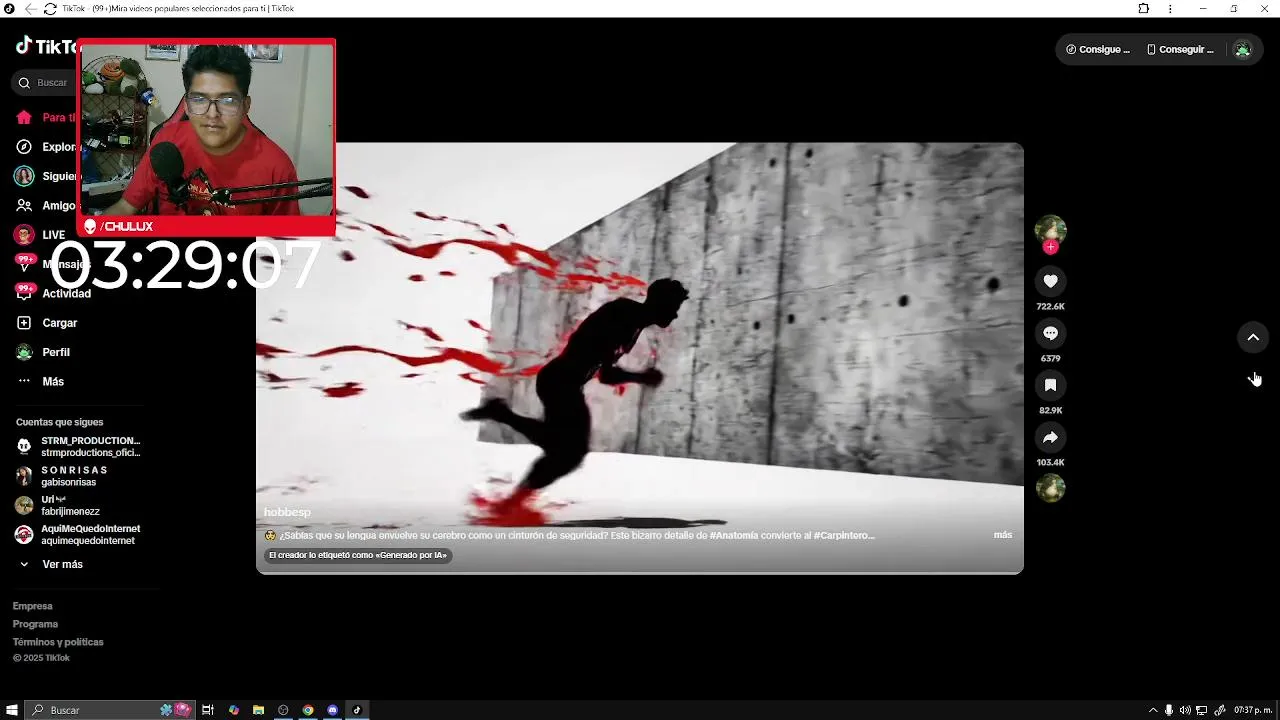Open the volume speaker tray icon
Image resolution: width=1280 pixels, height=720 pixels.
pos(1185,710)
